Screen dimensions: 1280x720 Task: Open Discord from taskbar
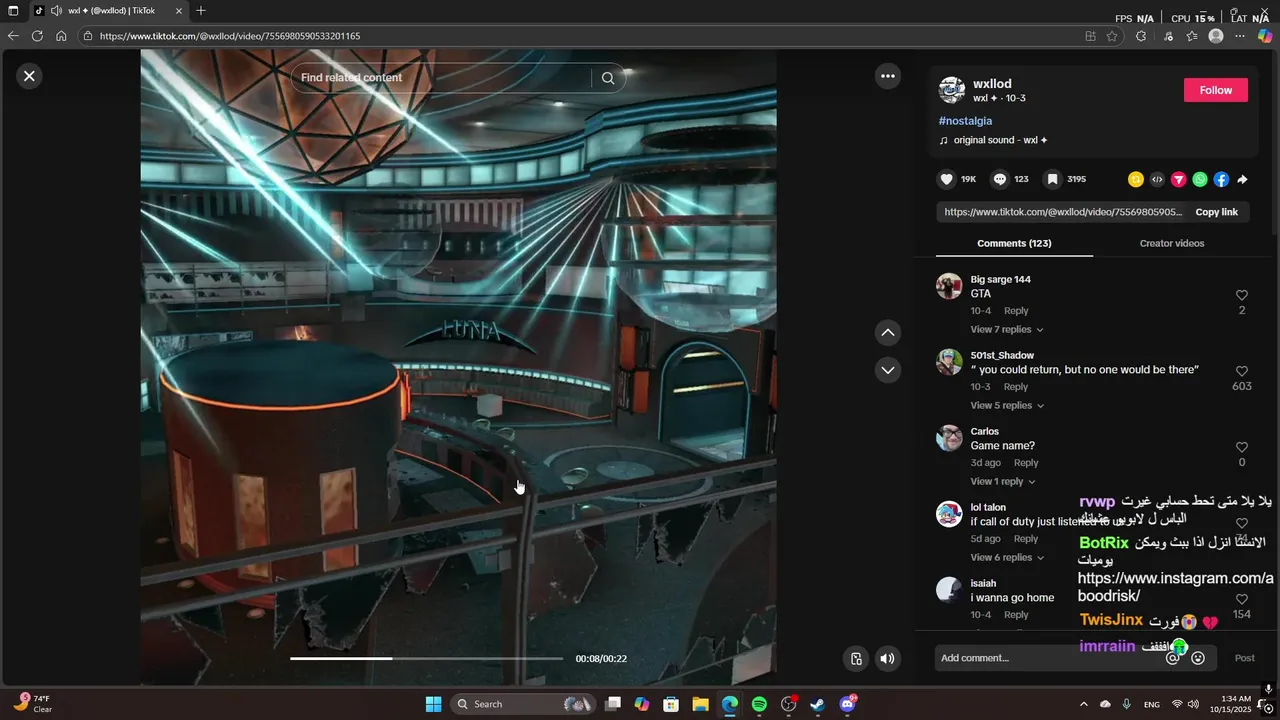848,704
